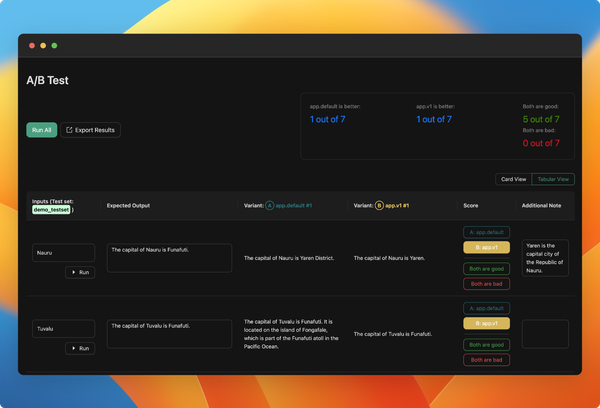Click the expected output box for Nauru
The image size is (600, 408).
pyautogui.click(x=169, y=257)
